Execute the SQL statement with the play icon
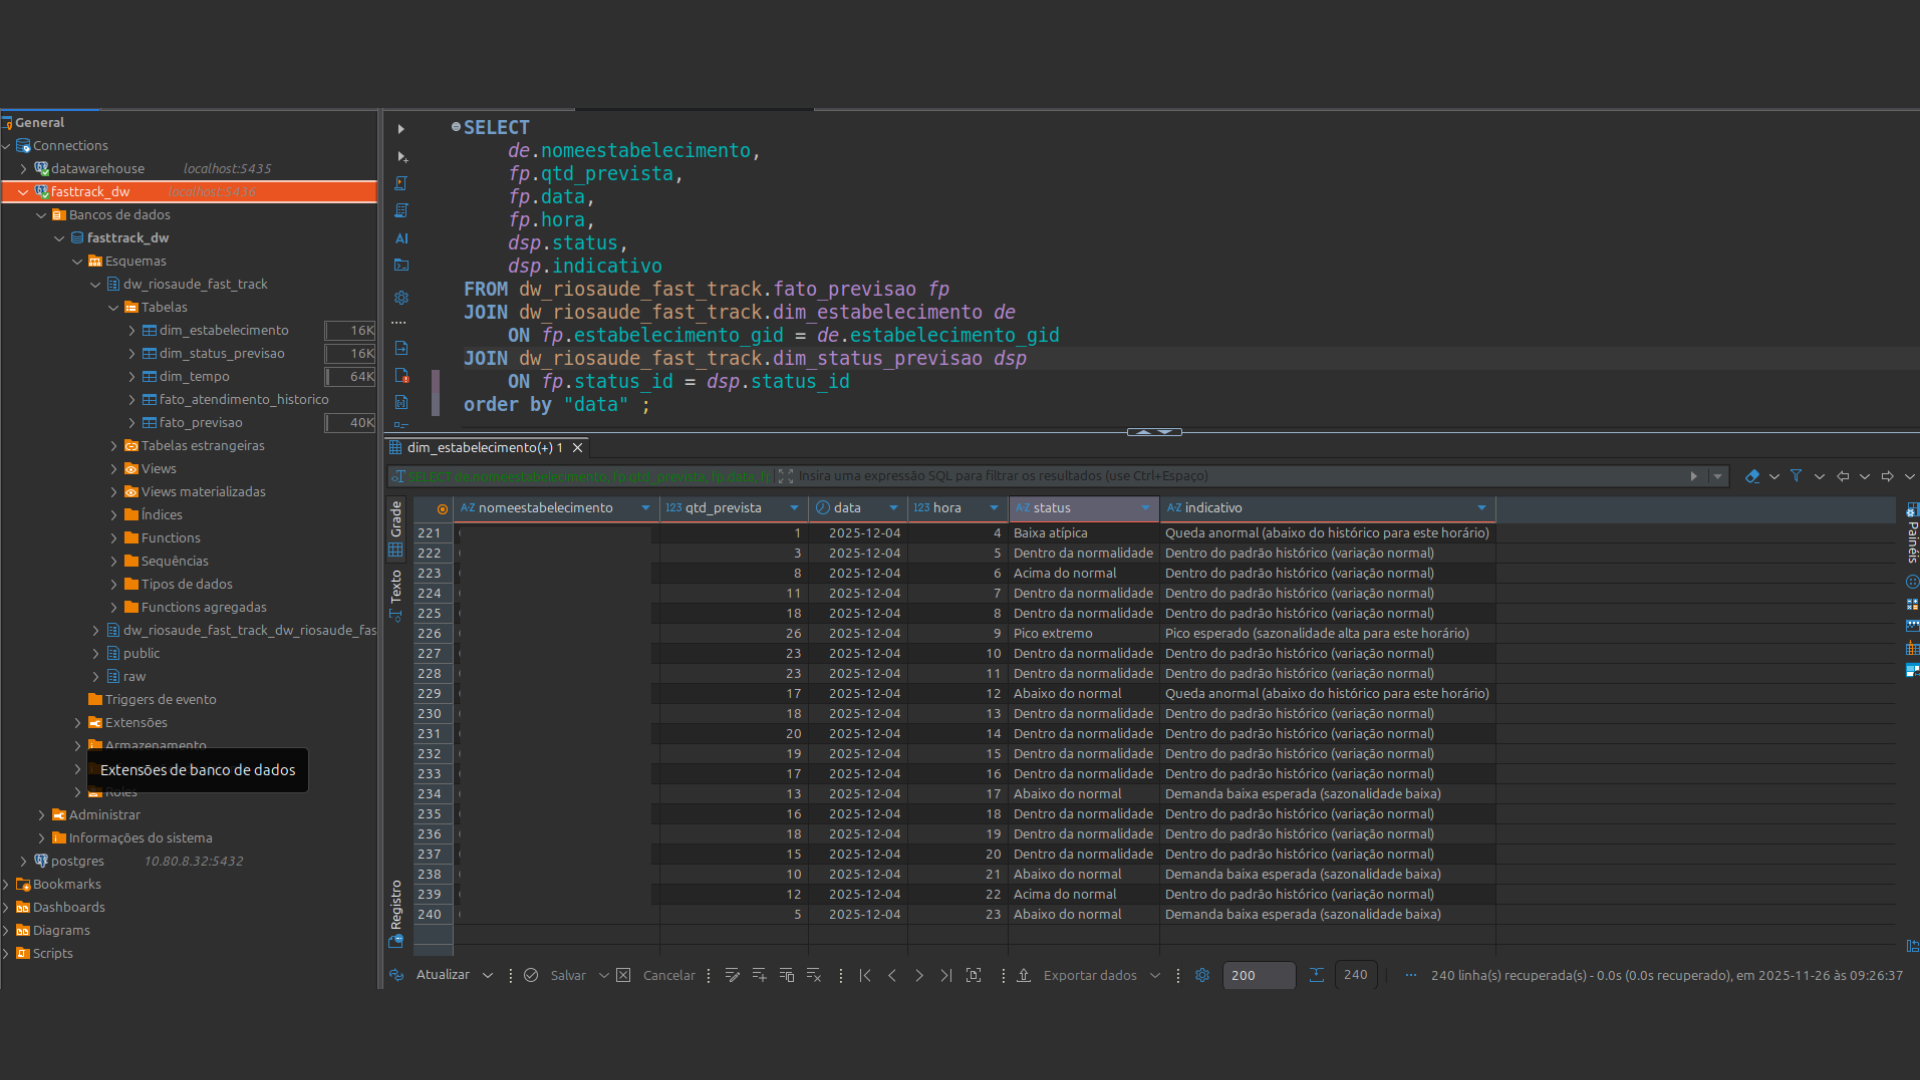This screenshot has width=1920, height=1080. pyautogui.click(x=402, y=129)
